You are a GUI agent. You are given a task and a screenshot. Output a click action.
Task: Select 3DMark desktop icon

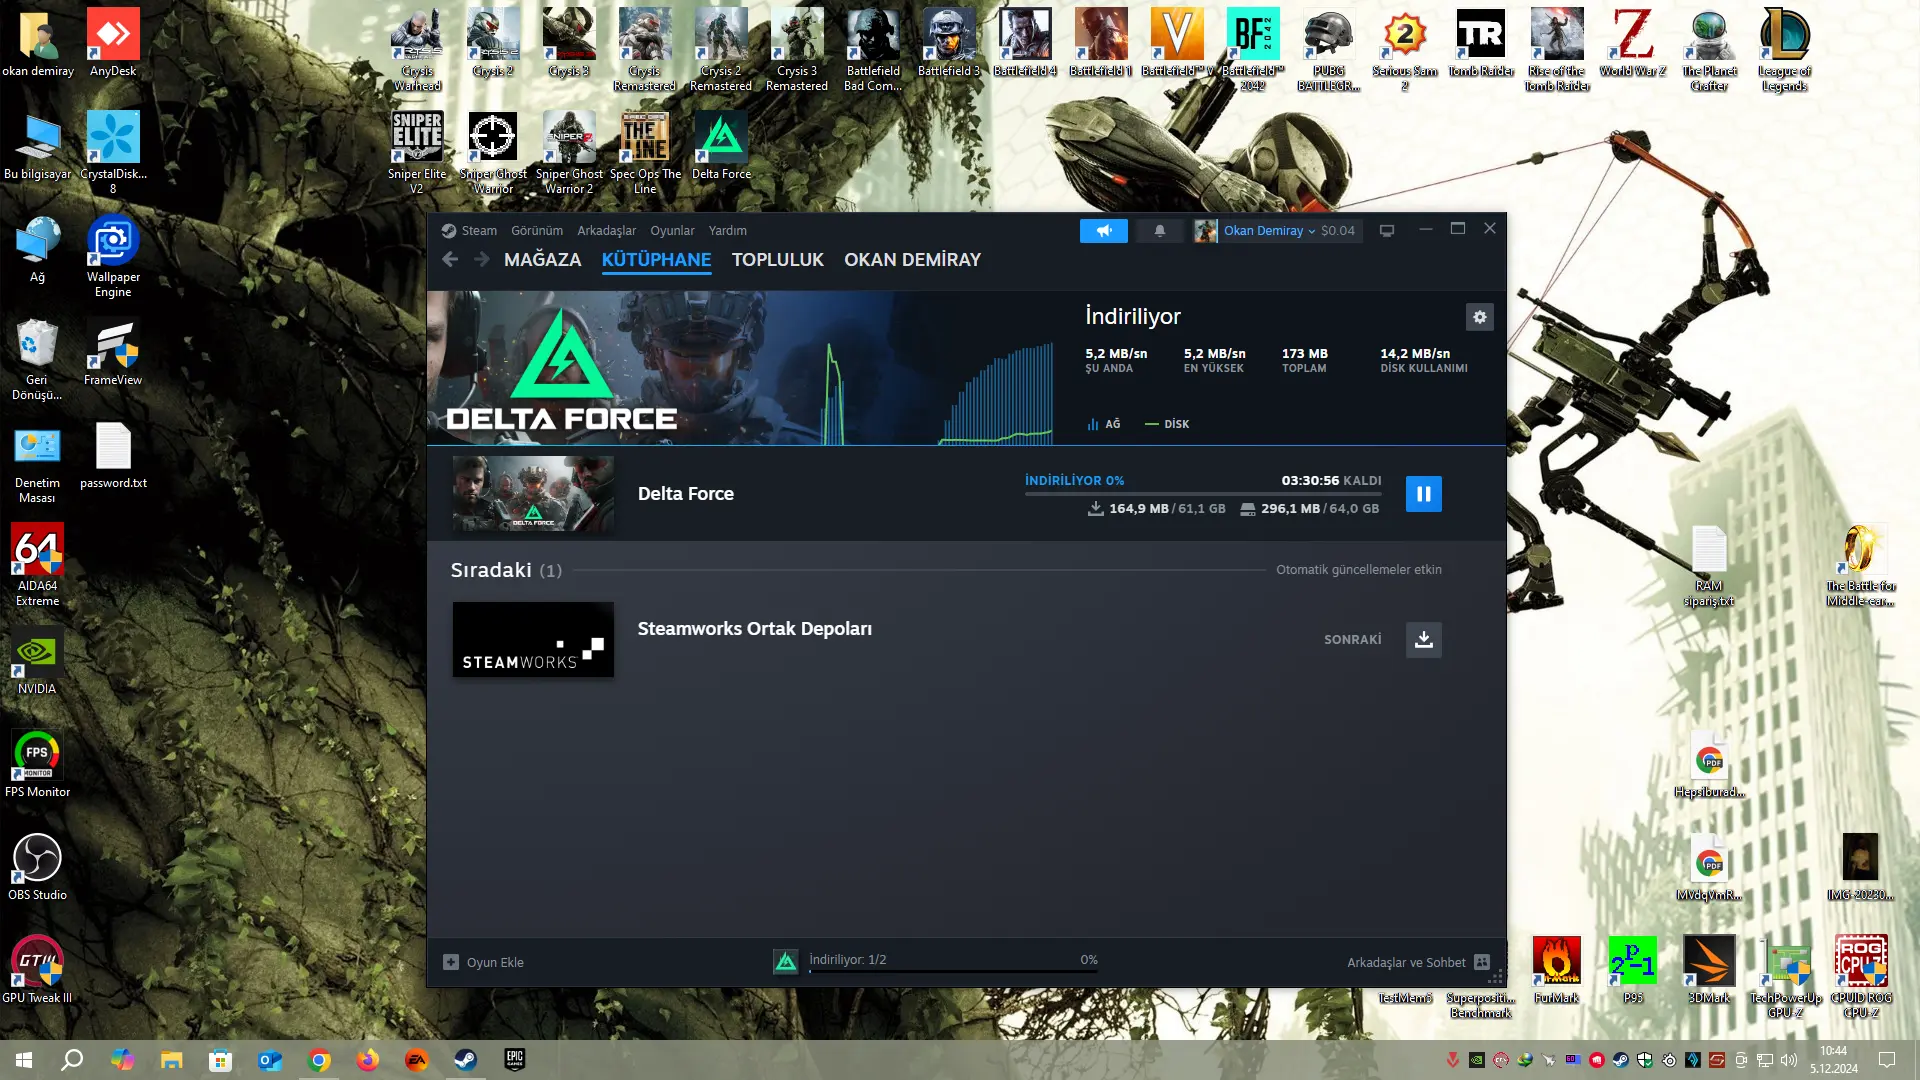(x=1709, y=970)
